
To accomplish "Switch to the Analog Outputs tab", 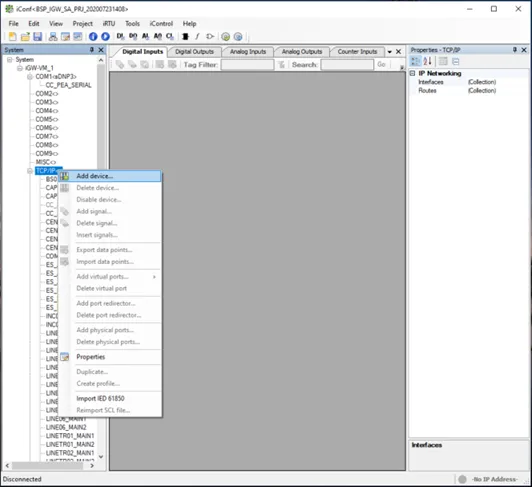I will (x=302, y=52).
